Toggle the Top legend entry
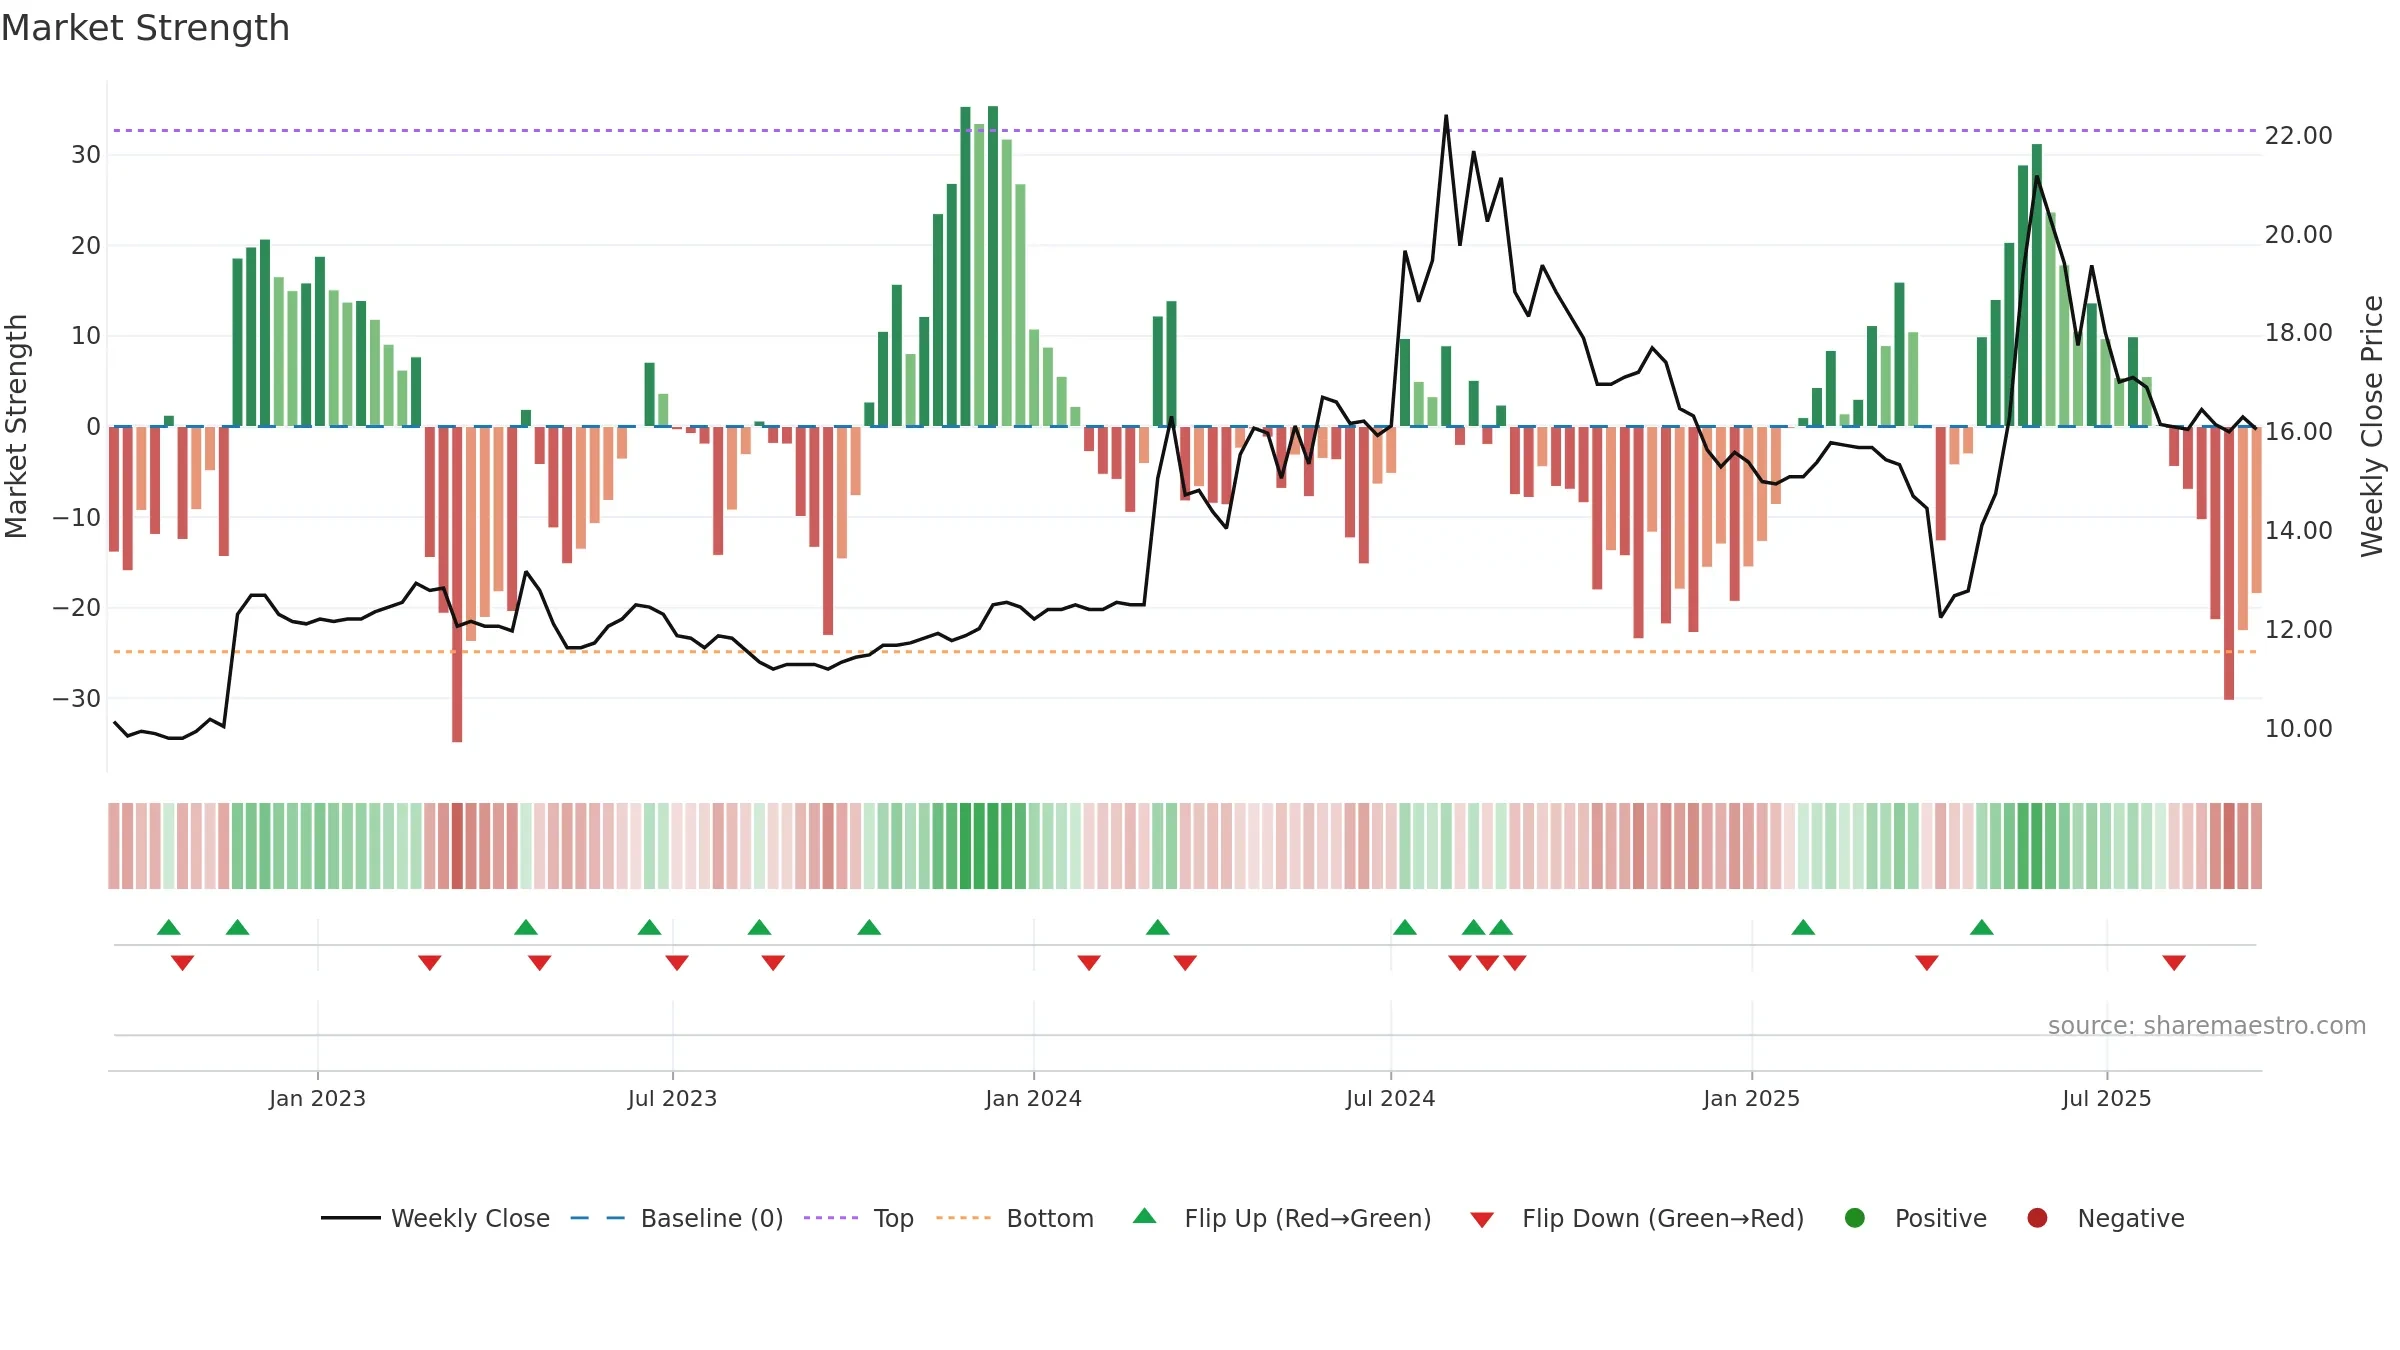The image size is (2400, 1350). (x=859, y=1218)
